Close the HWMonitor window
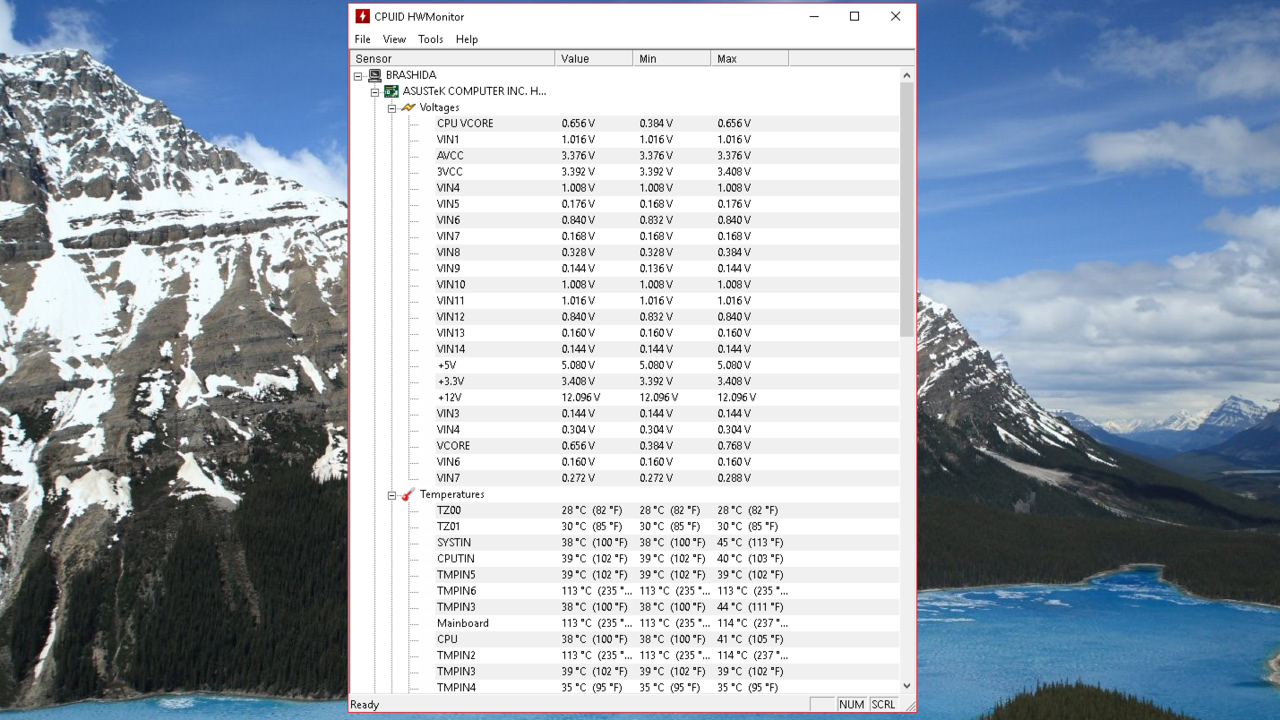 tap(895, 16)
